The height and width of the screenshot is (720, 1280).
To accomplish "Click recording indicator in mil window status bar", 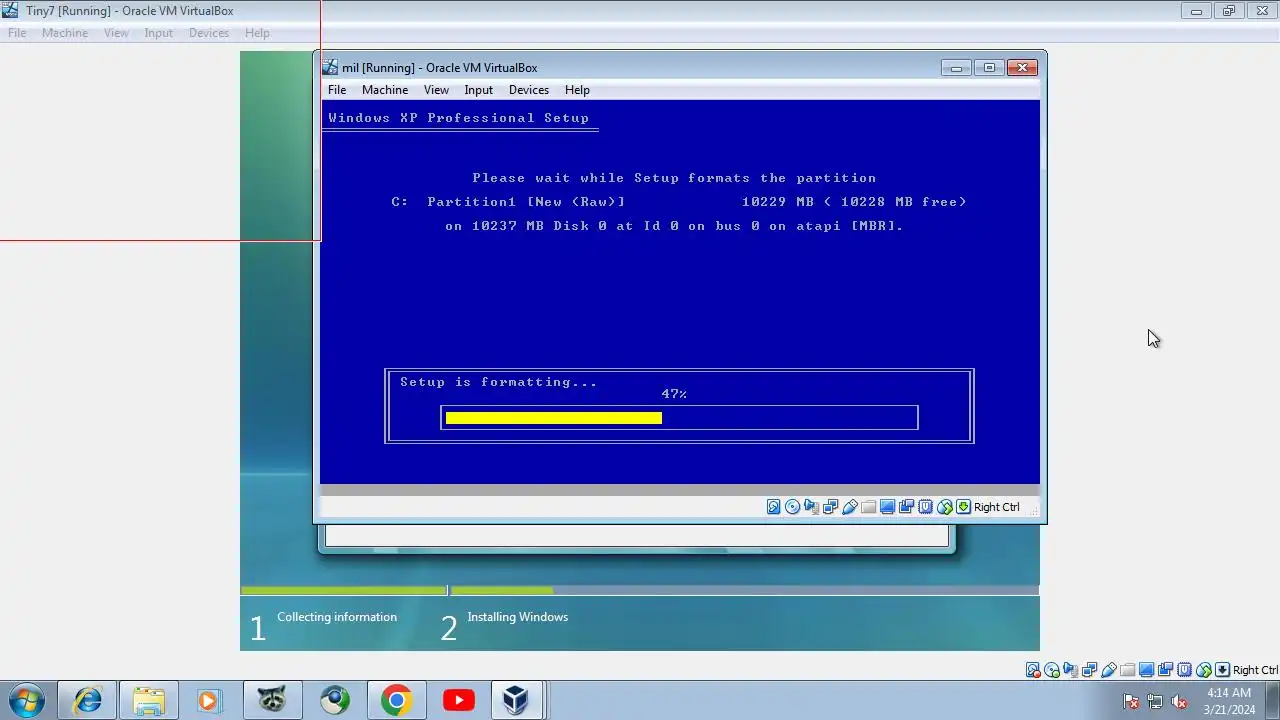I will coord(907,507).
